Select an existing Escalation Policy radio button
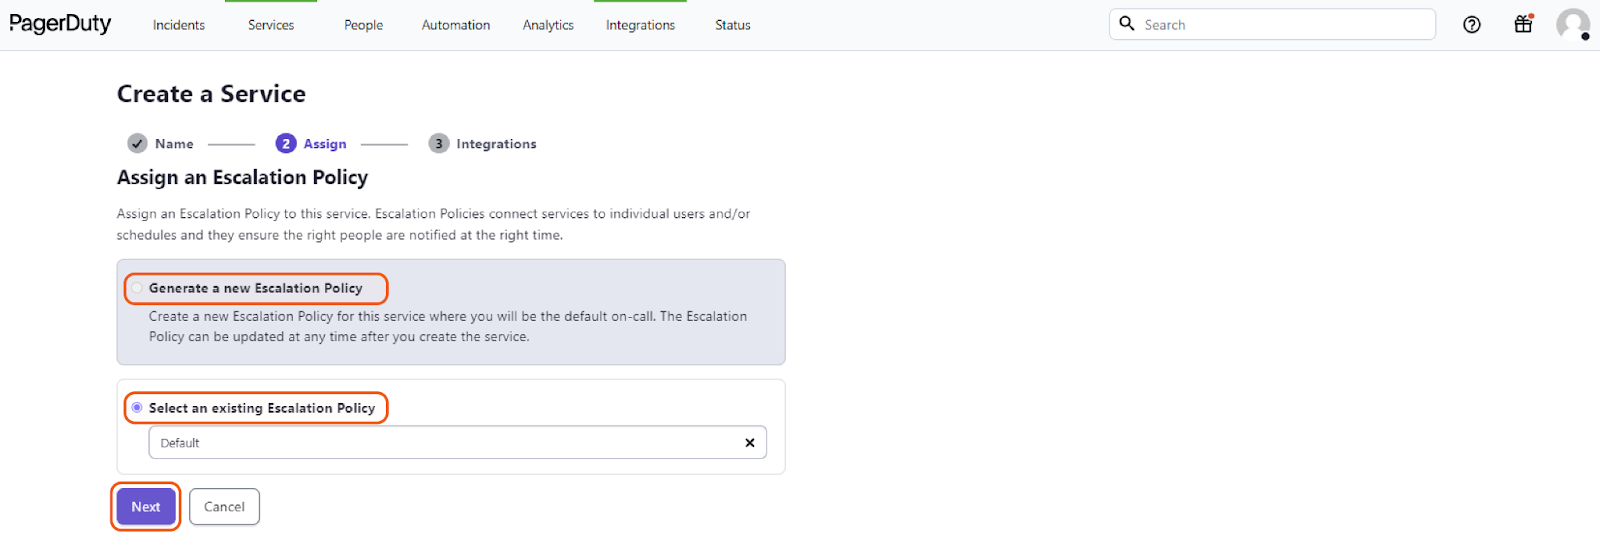 [x=137, y=408]
